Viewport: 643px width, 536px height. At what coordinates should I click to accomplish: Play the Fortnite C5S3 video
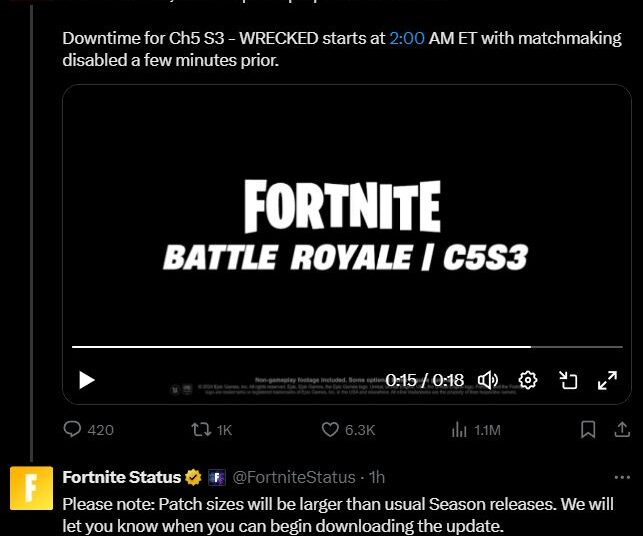(x=87, y=380)
